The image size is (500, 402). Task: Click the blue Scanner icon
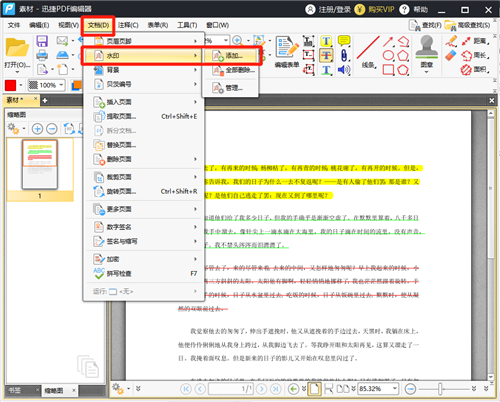click(x=62, y=55)
